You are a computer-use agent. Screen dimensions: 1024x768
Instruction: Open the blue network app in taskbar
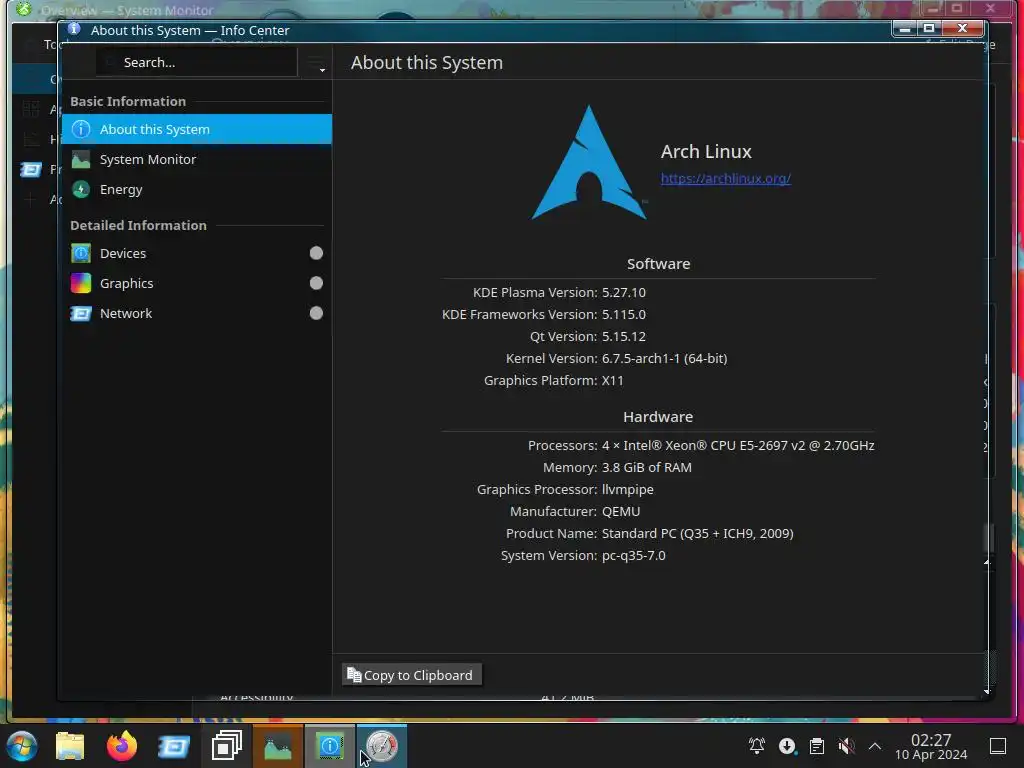coord(174,746)
